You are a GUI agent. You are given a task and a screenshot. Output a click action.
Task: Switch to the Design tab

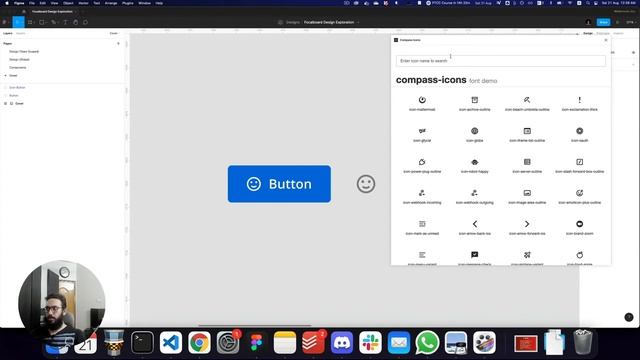(x=588, y=33)
